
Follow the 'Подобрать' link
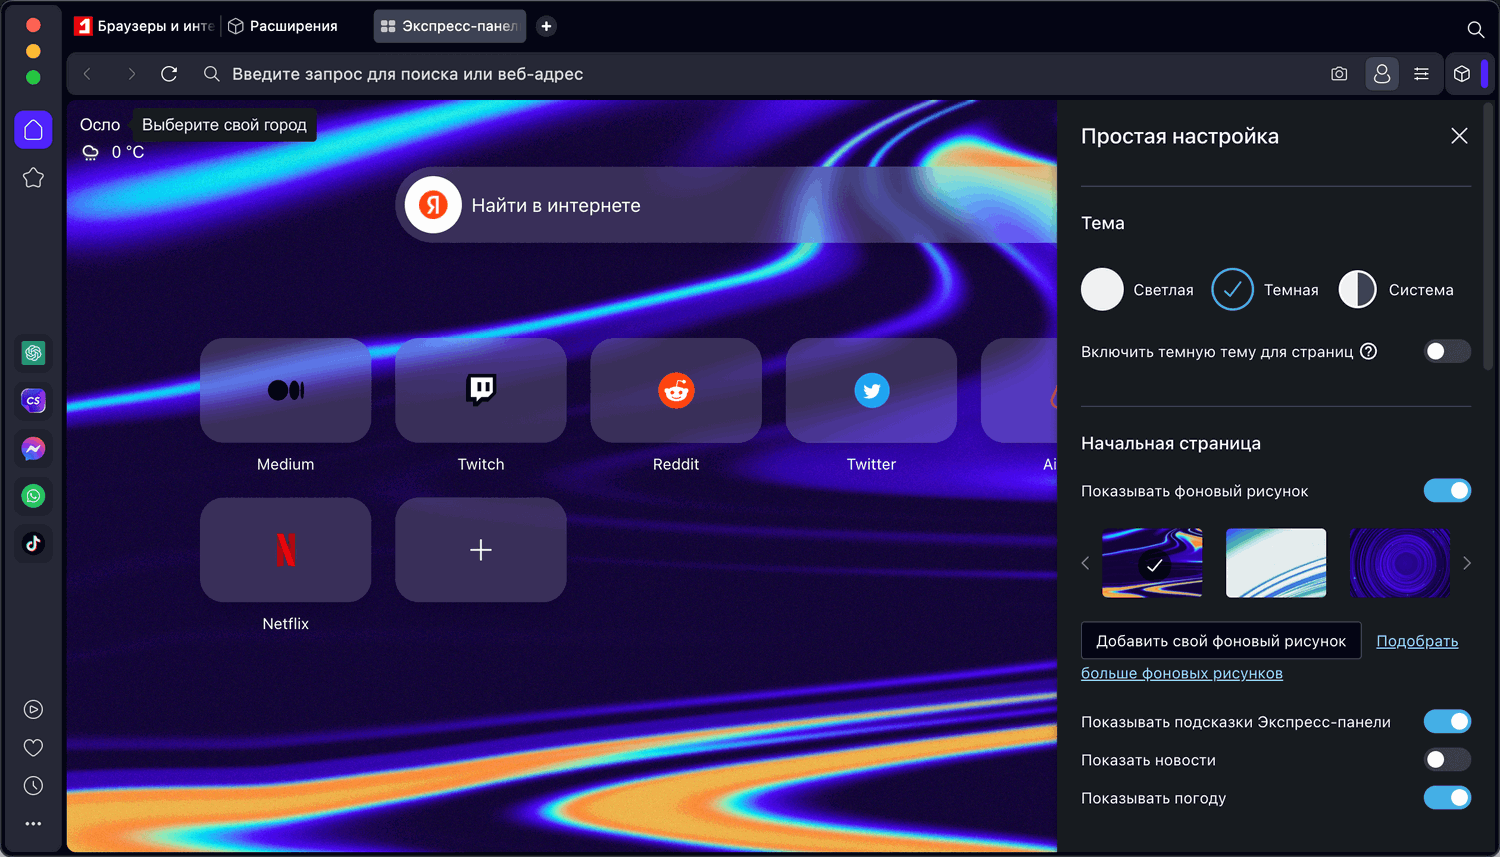[x=1417, y=641]
